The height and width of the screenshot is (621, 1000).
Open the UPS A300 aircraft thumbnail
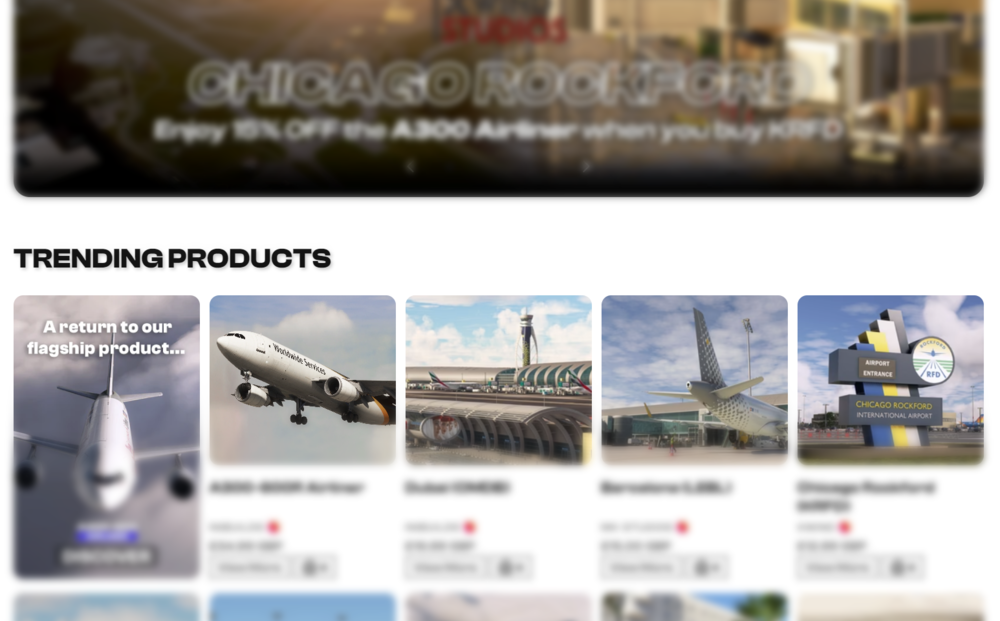[302, 379]
